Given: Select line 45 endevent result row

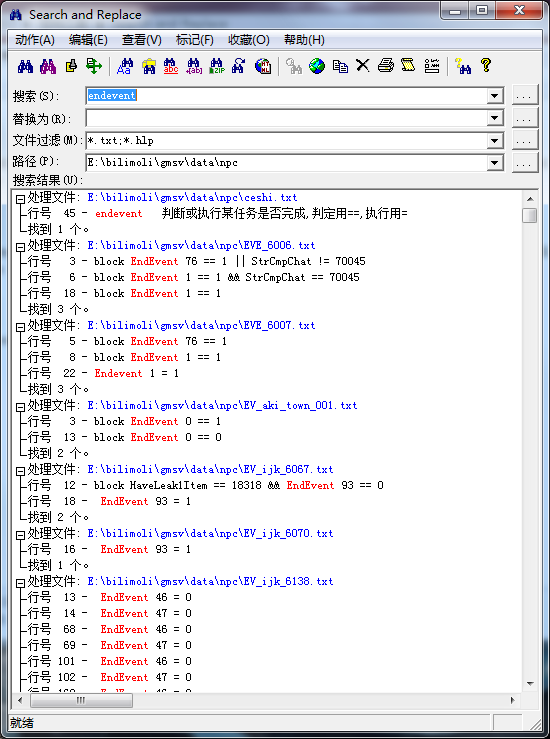Looking at the screenshot, I should point(217,213).
